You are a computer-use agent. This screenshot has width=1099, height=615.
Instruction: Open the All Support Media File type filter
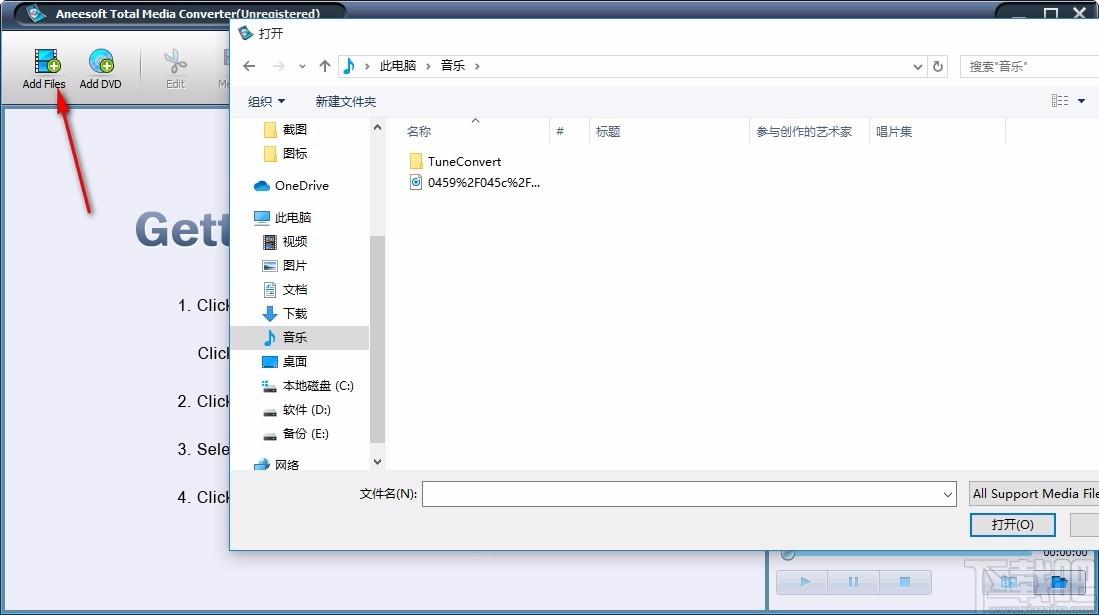pos(1035,494)
